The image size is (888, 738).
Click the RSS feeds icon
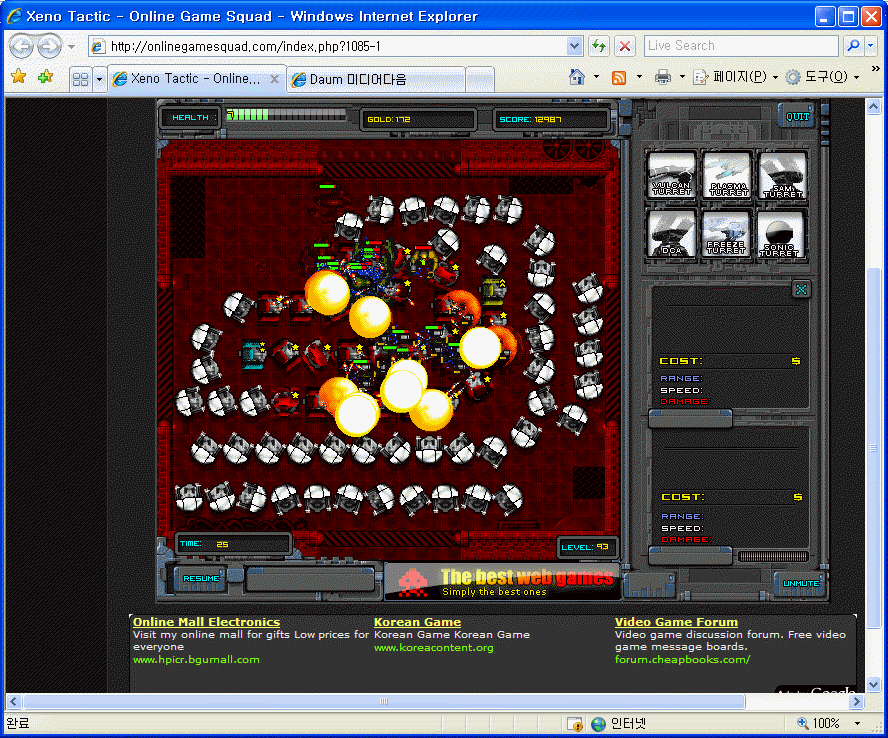[x=619, y=77]
